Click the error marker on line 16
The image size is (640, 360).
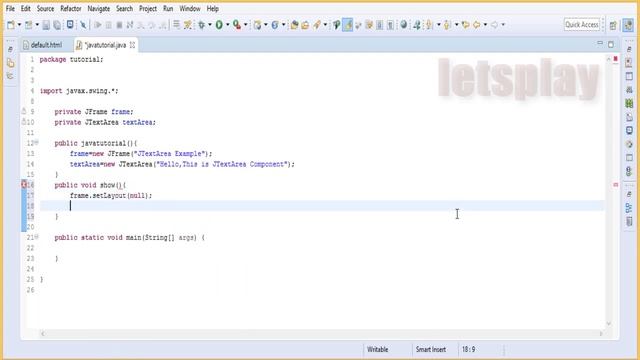tap(24, 184)
